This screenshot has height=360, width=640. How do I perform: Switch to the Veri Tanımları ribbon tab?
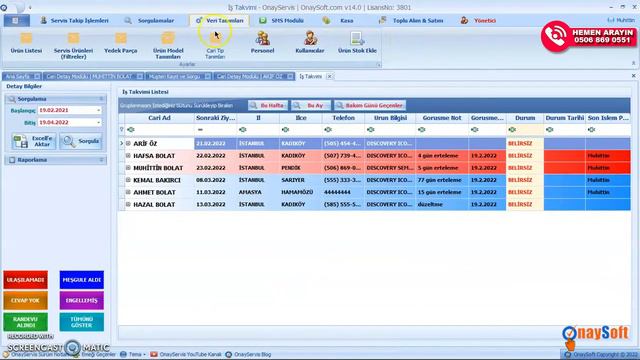coord(220,20)
